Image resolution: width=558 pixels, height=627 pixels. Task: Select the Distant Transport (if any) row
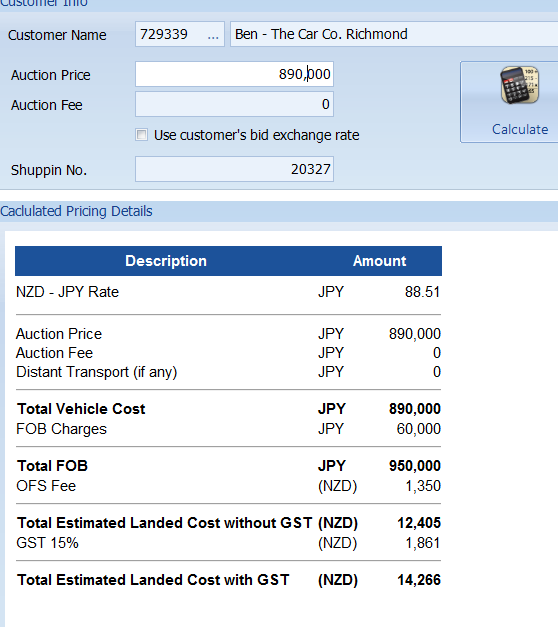[228, 372]
